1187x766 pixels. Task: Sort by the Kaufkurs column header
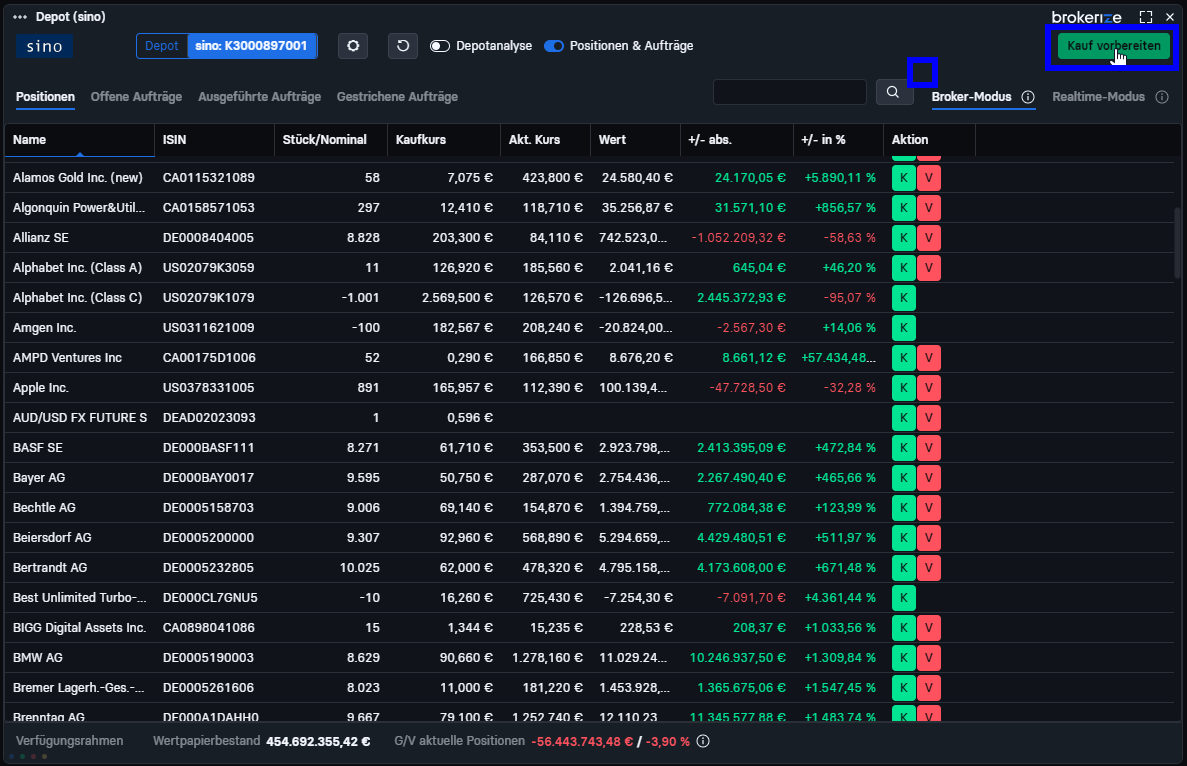tap(444, 140)
